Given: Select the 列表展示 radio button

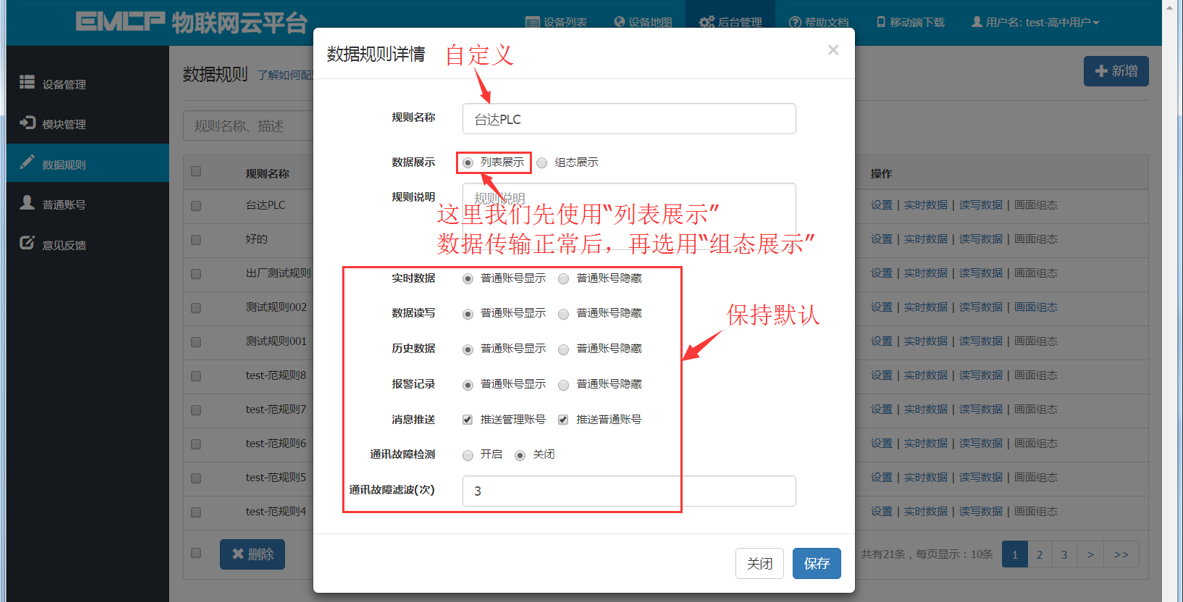Looking at the screenshot, I should 468,162.
